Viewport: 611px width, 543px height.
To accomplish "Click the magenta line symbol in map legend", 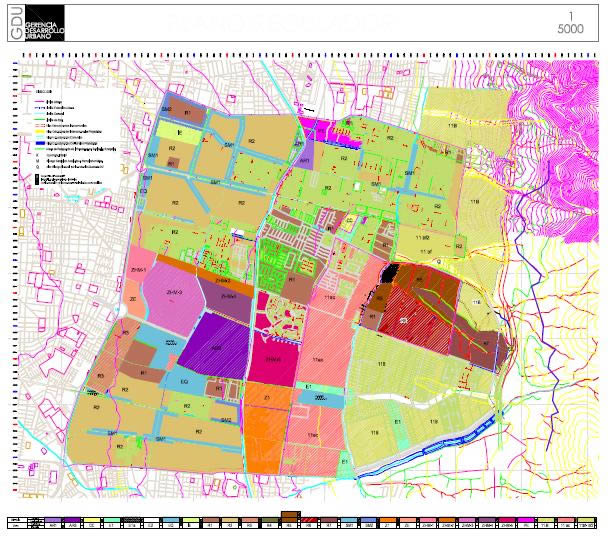I will pyautogui.click(x=39, y=101).
